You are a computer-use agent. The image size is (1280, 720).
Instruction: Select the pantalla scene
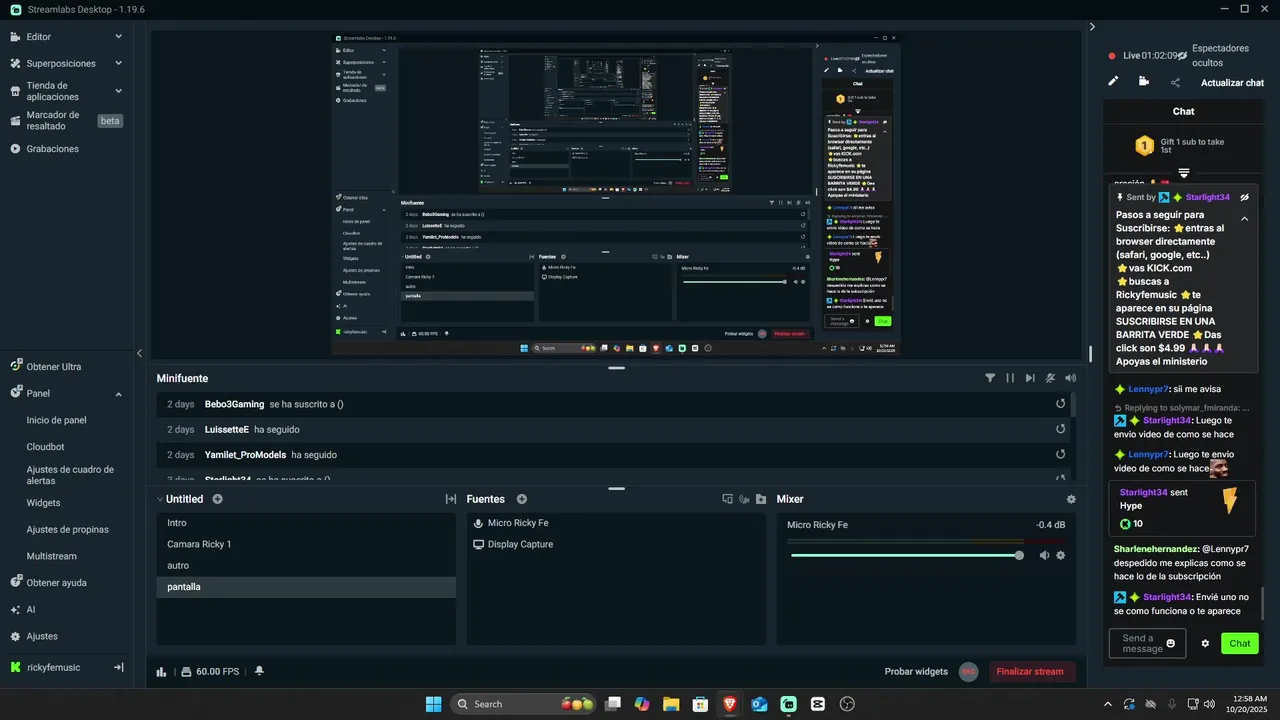tap(306, 587)
